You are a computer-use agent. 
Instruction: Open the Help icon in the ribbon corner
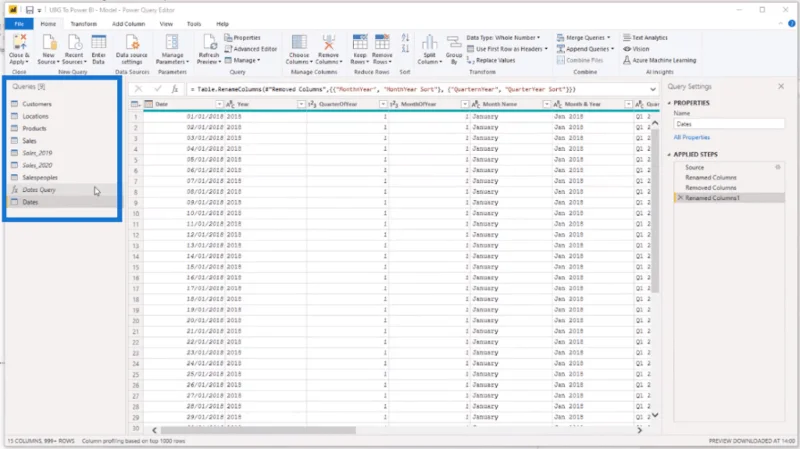[x=791, y=23]
